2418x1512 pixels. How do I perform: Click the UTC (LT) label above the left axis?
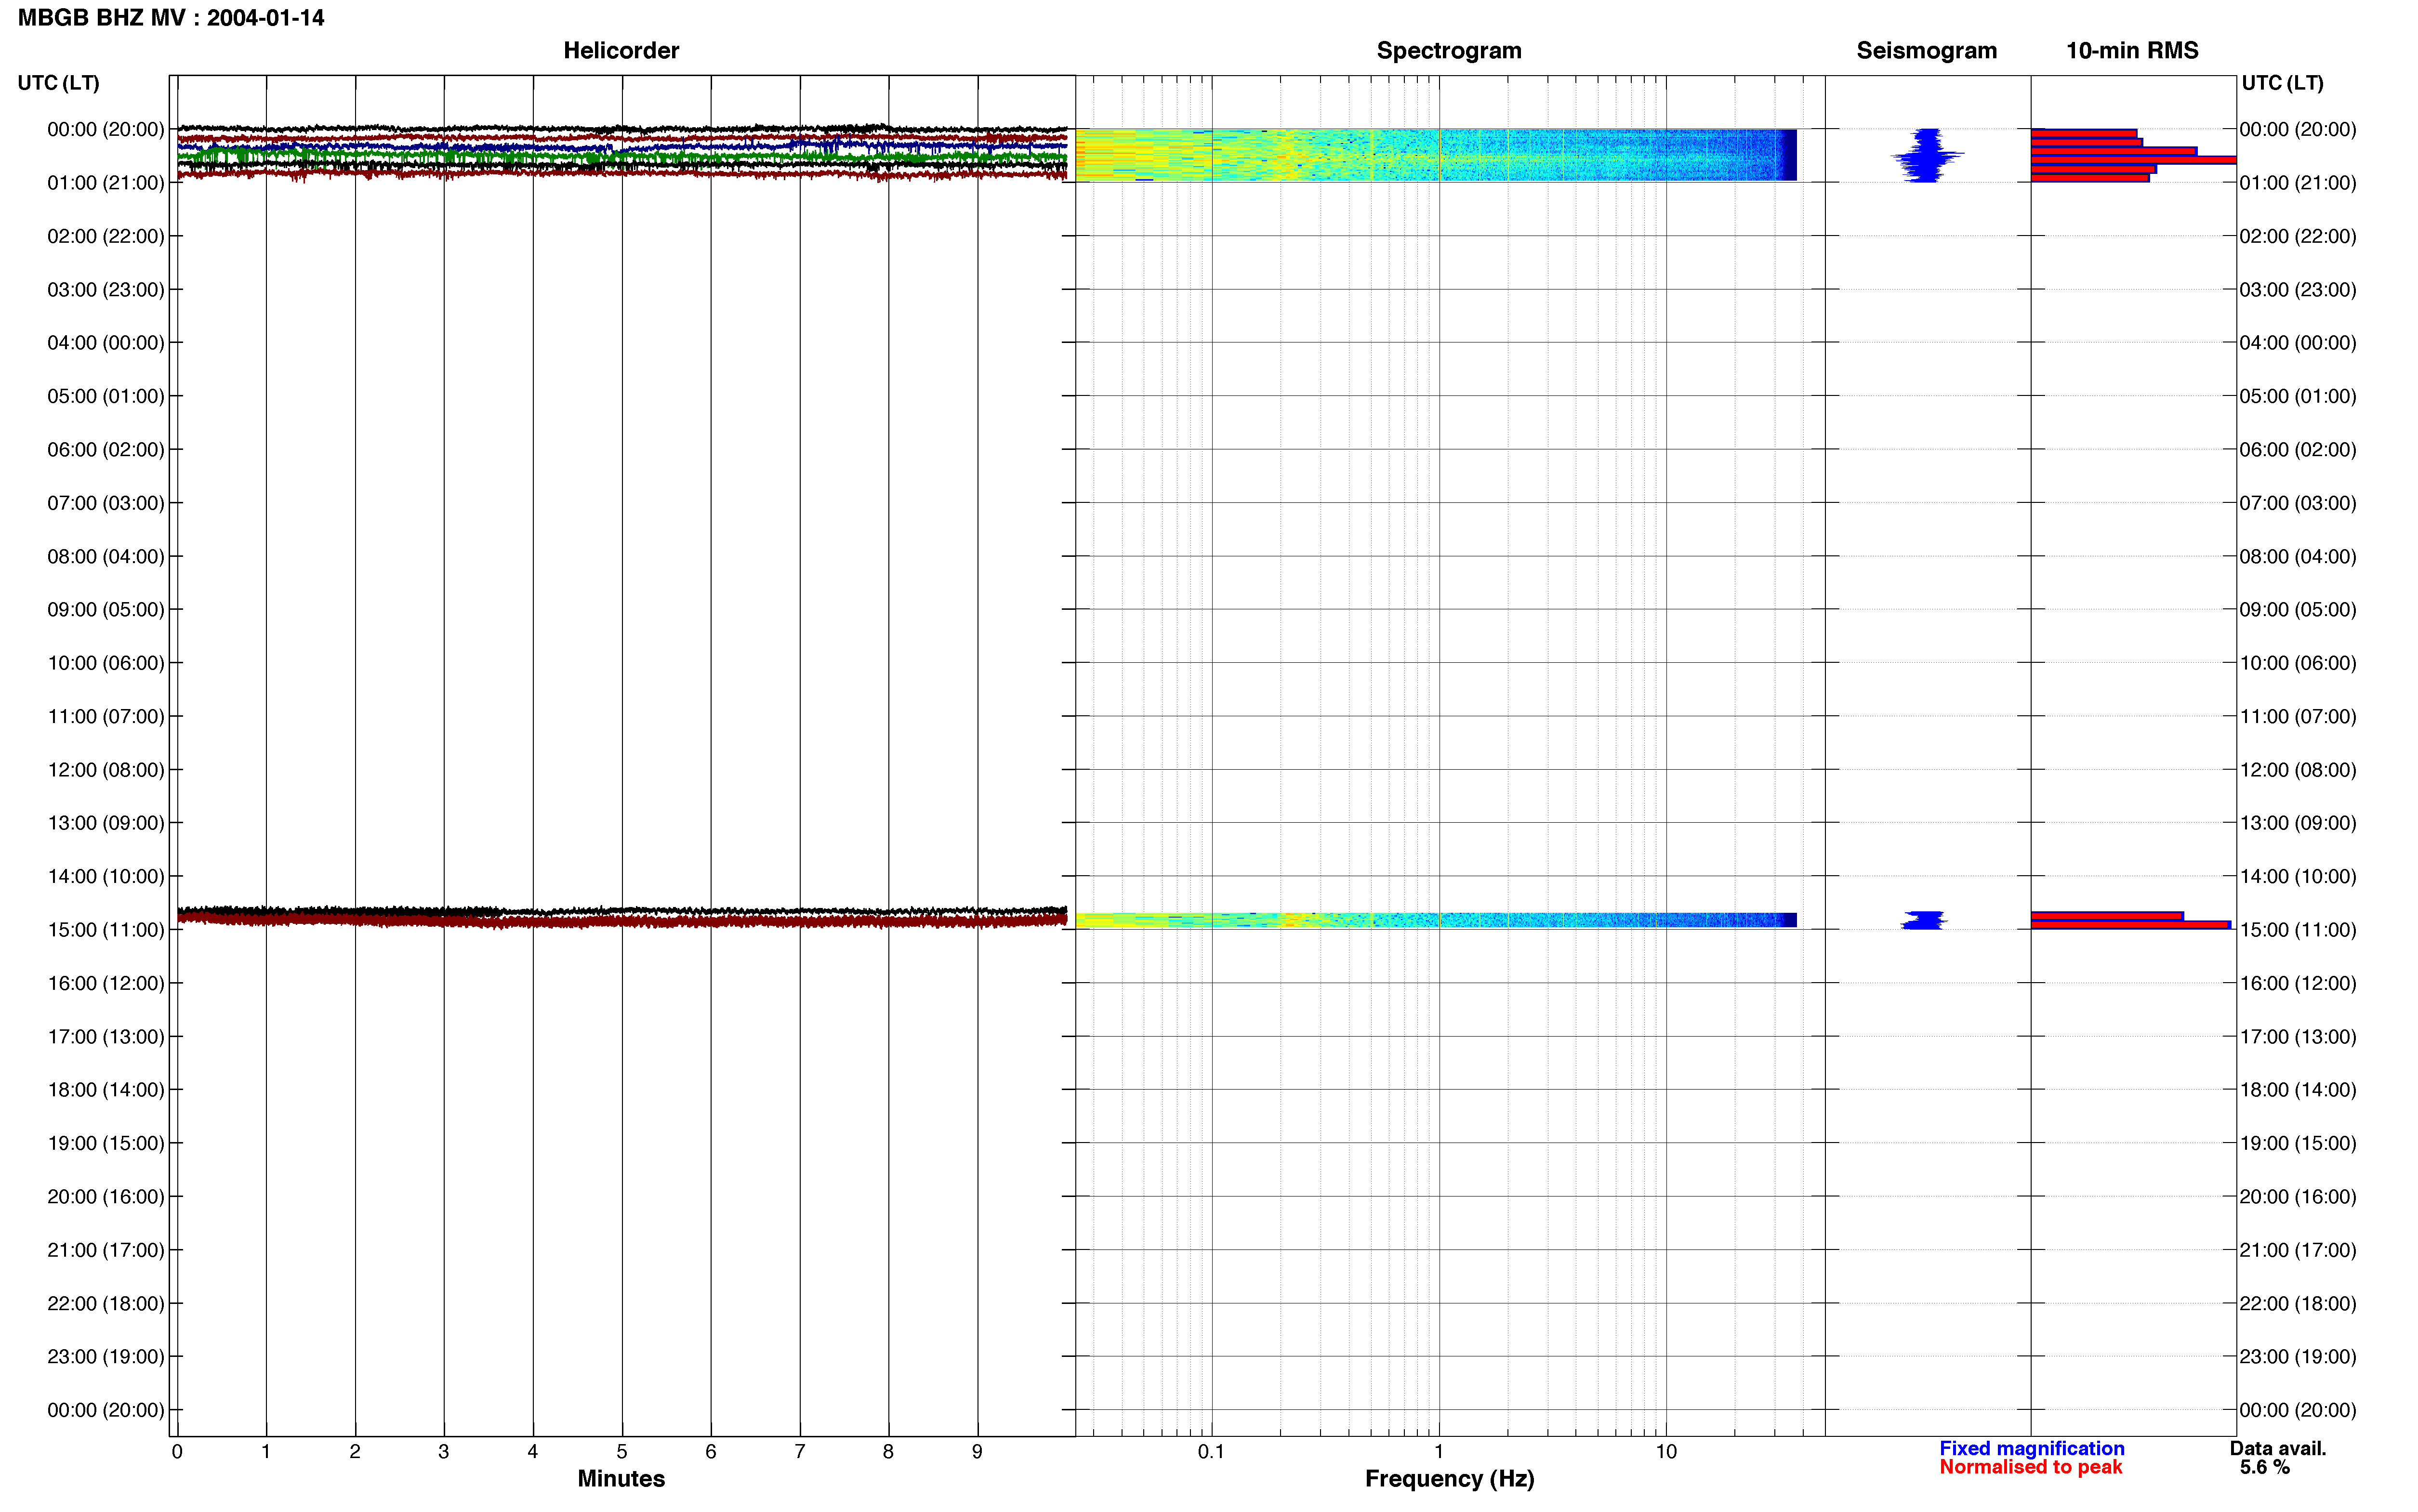[x=58, y=83]
